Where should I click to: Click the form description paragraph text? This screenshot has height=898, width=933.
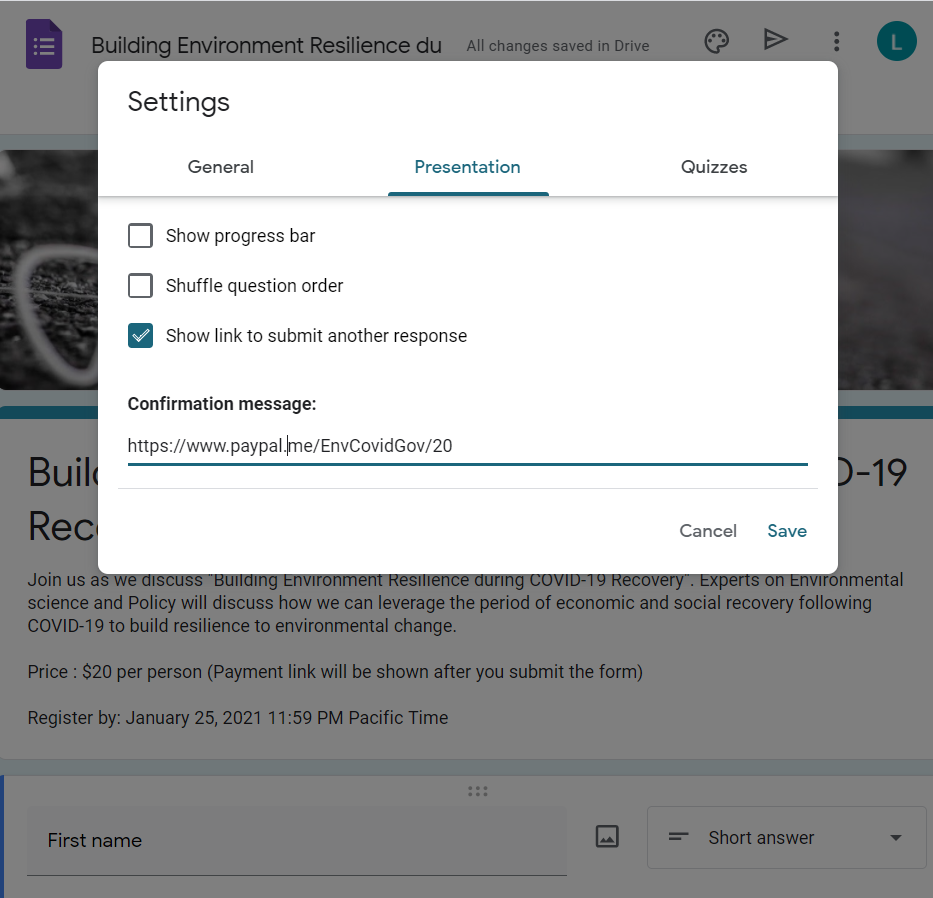pos(465,603)
